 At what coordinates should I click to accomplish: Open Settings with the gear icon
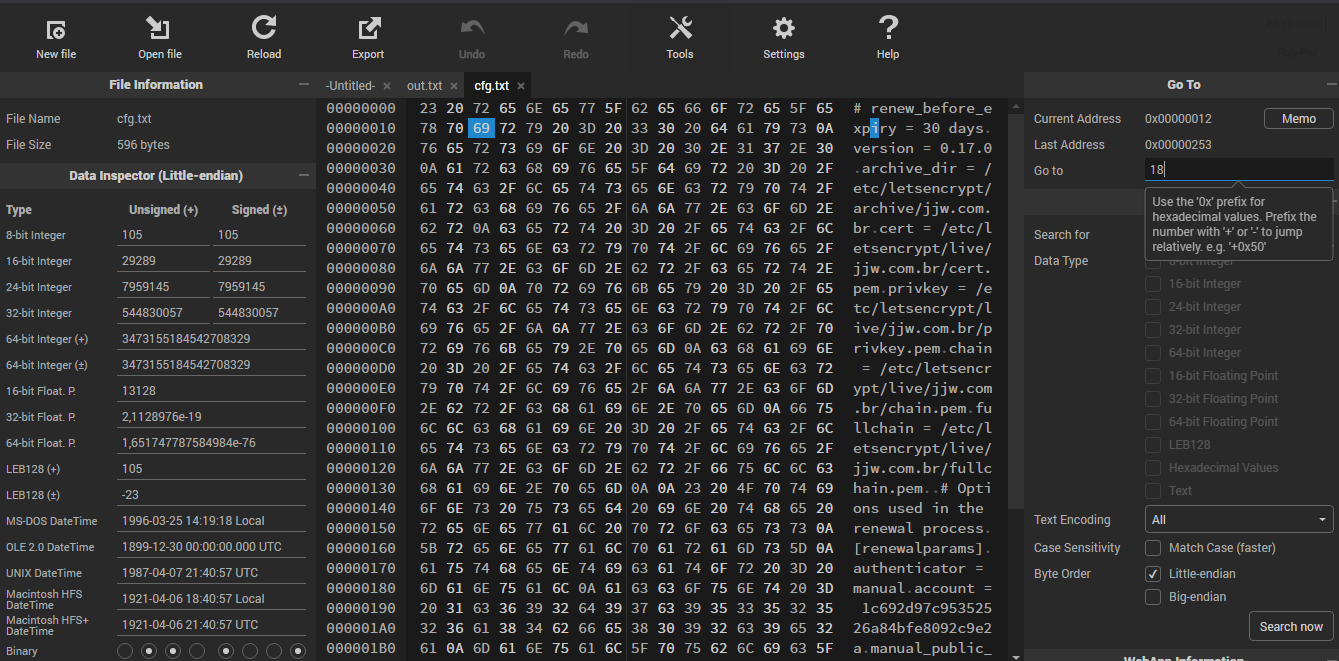coord(784,29)
